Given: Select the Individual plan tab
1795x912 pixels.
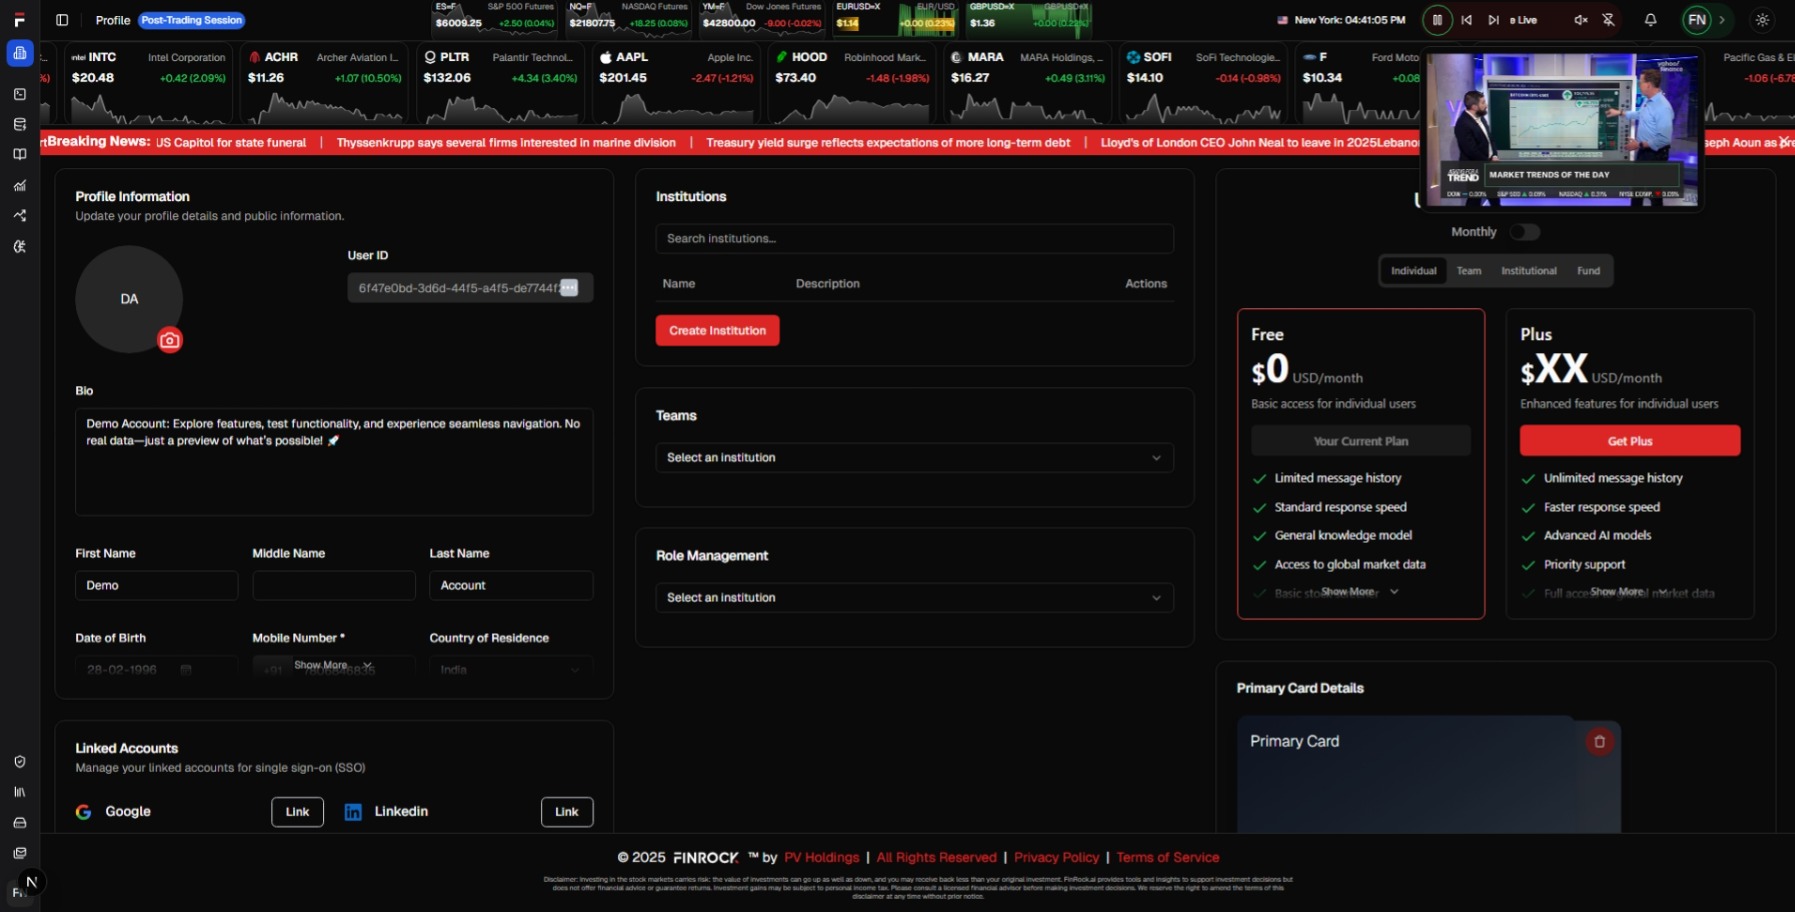Looking at the screenshot, I should pos(1413,271).
